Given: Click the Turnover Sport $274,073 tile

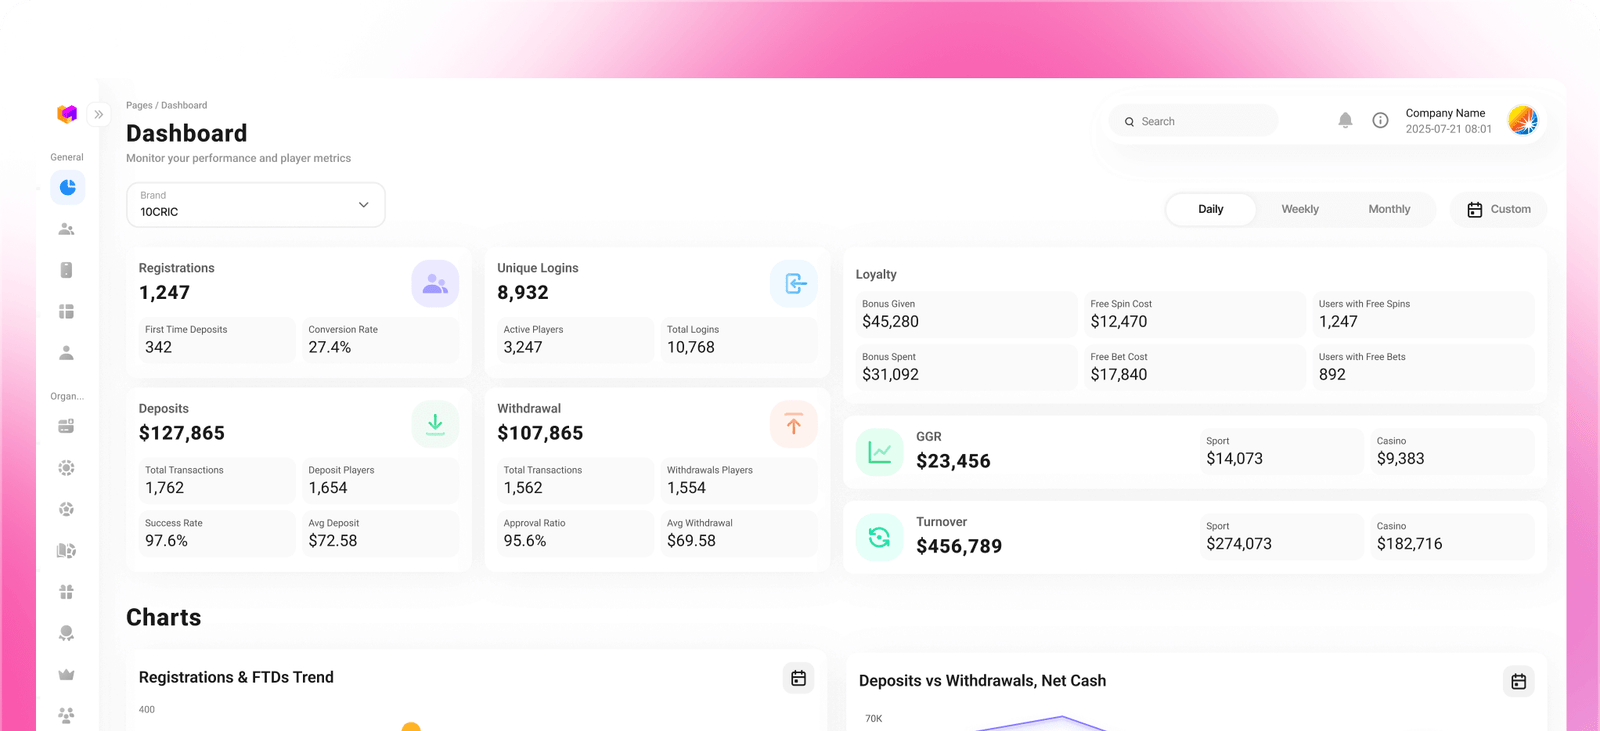Looking at the screenshot, I should tap(1281, 536).
